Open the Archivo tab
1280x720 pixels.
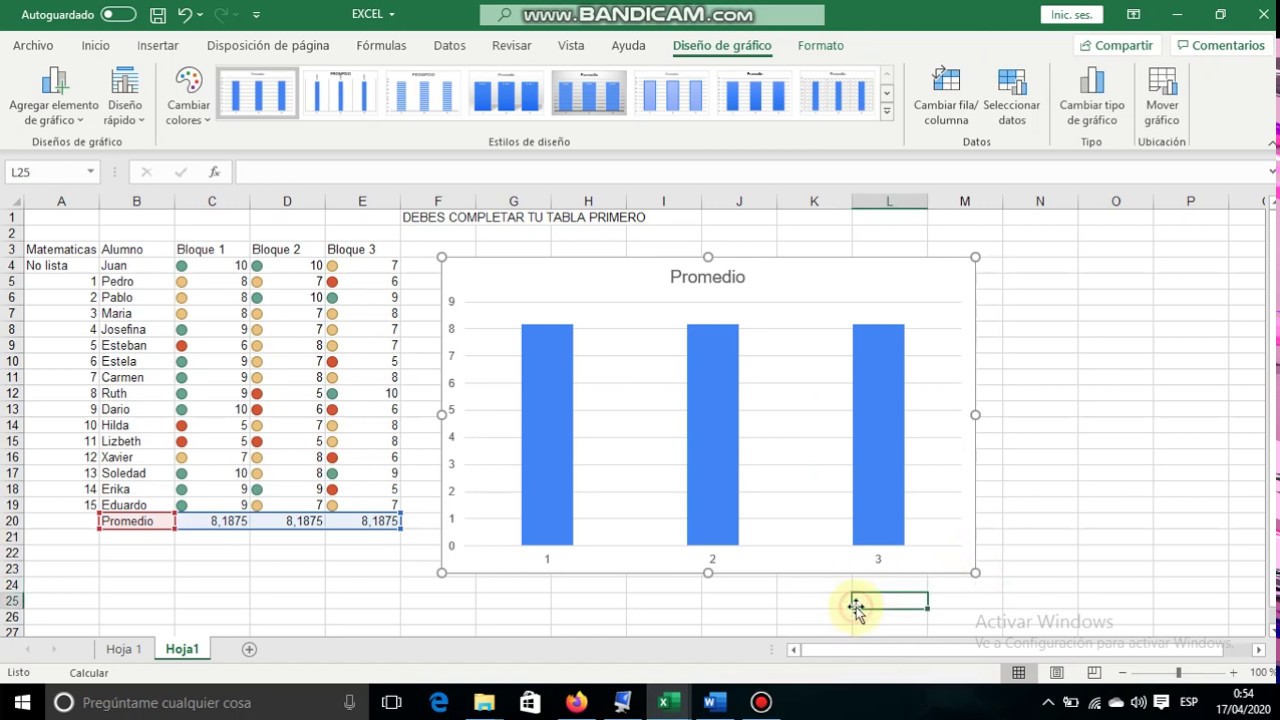33,45
